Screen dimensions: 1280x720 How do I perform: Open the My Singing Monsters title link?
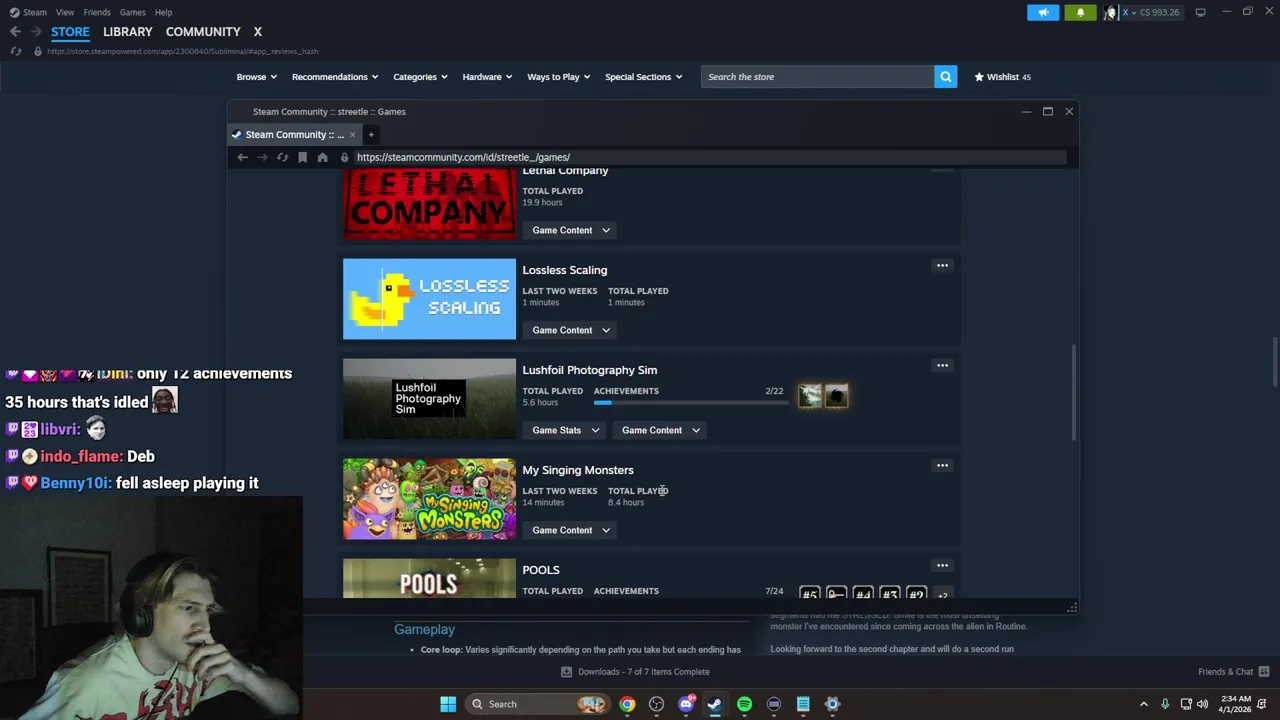(578, 470)
